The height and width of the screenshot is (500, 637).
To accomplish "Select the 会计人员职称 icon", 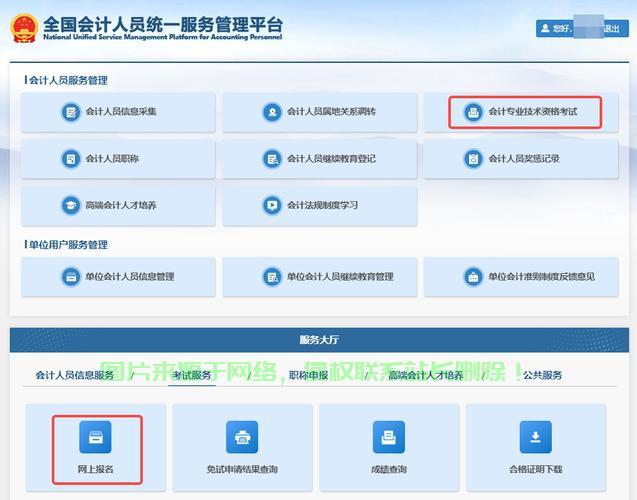I will [x=71, y=159].
